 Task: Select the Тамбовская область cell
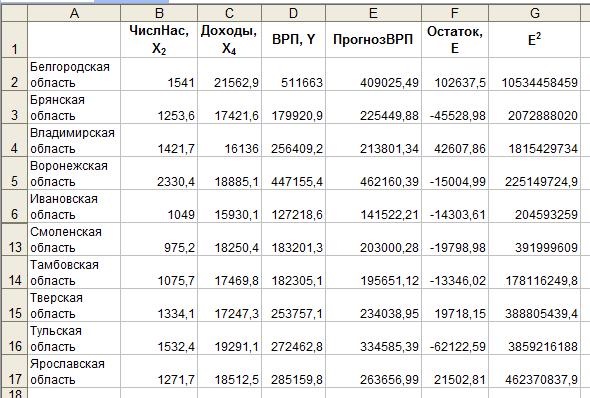click(x=74, y=272)
